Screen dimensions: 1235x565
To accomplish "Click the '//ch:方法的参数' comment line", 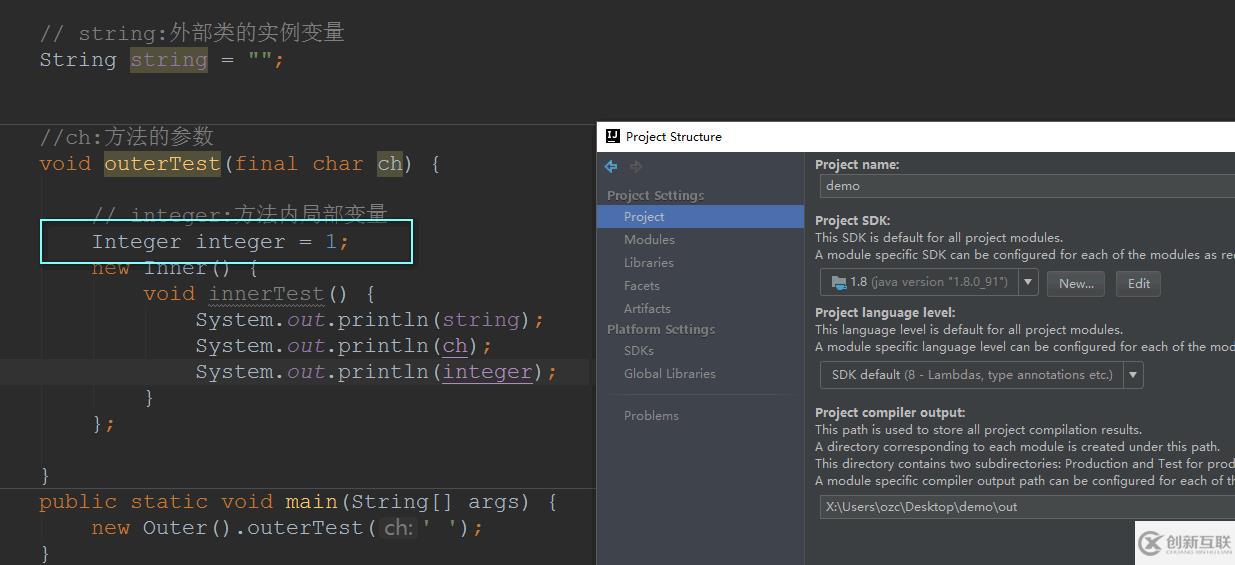I will pyautogui.click(x=127, y=137).
